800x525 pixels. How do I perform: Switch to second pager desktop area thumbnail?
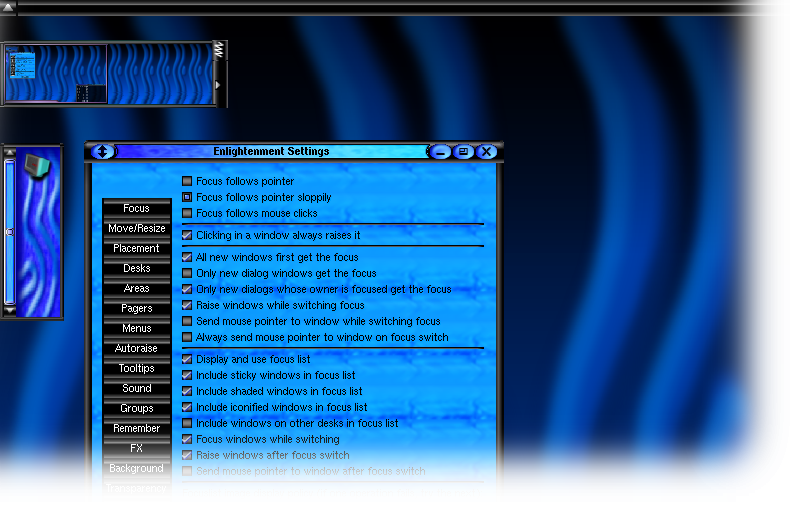click(x=161, y=74)
